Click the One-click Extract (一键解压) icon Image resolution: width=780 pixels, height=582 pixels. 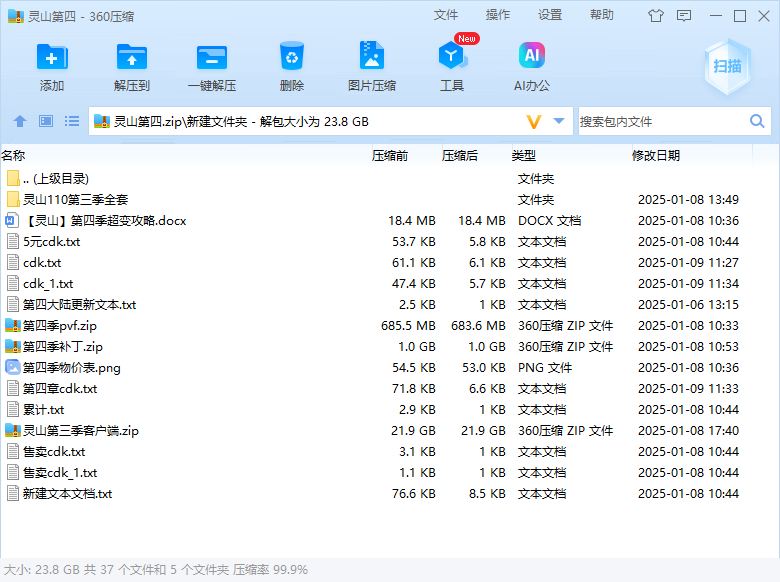[x=212, y=58]
